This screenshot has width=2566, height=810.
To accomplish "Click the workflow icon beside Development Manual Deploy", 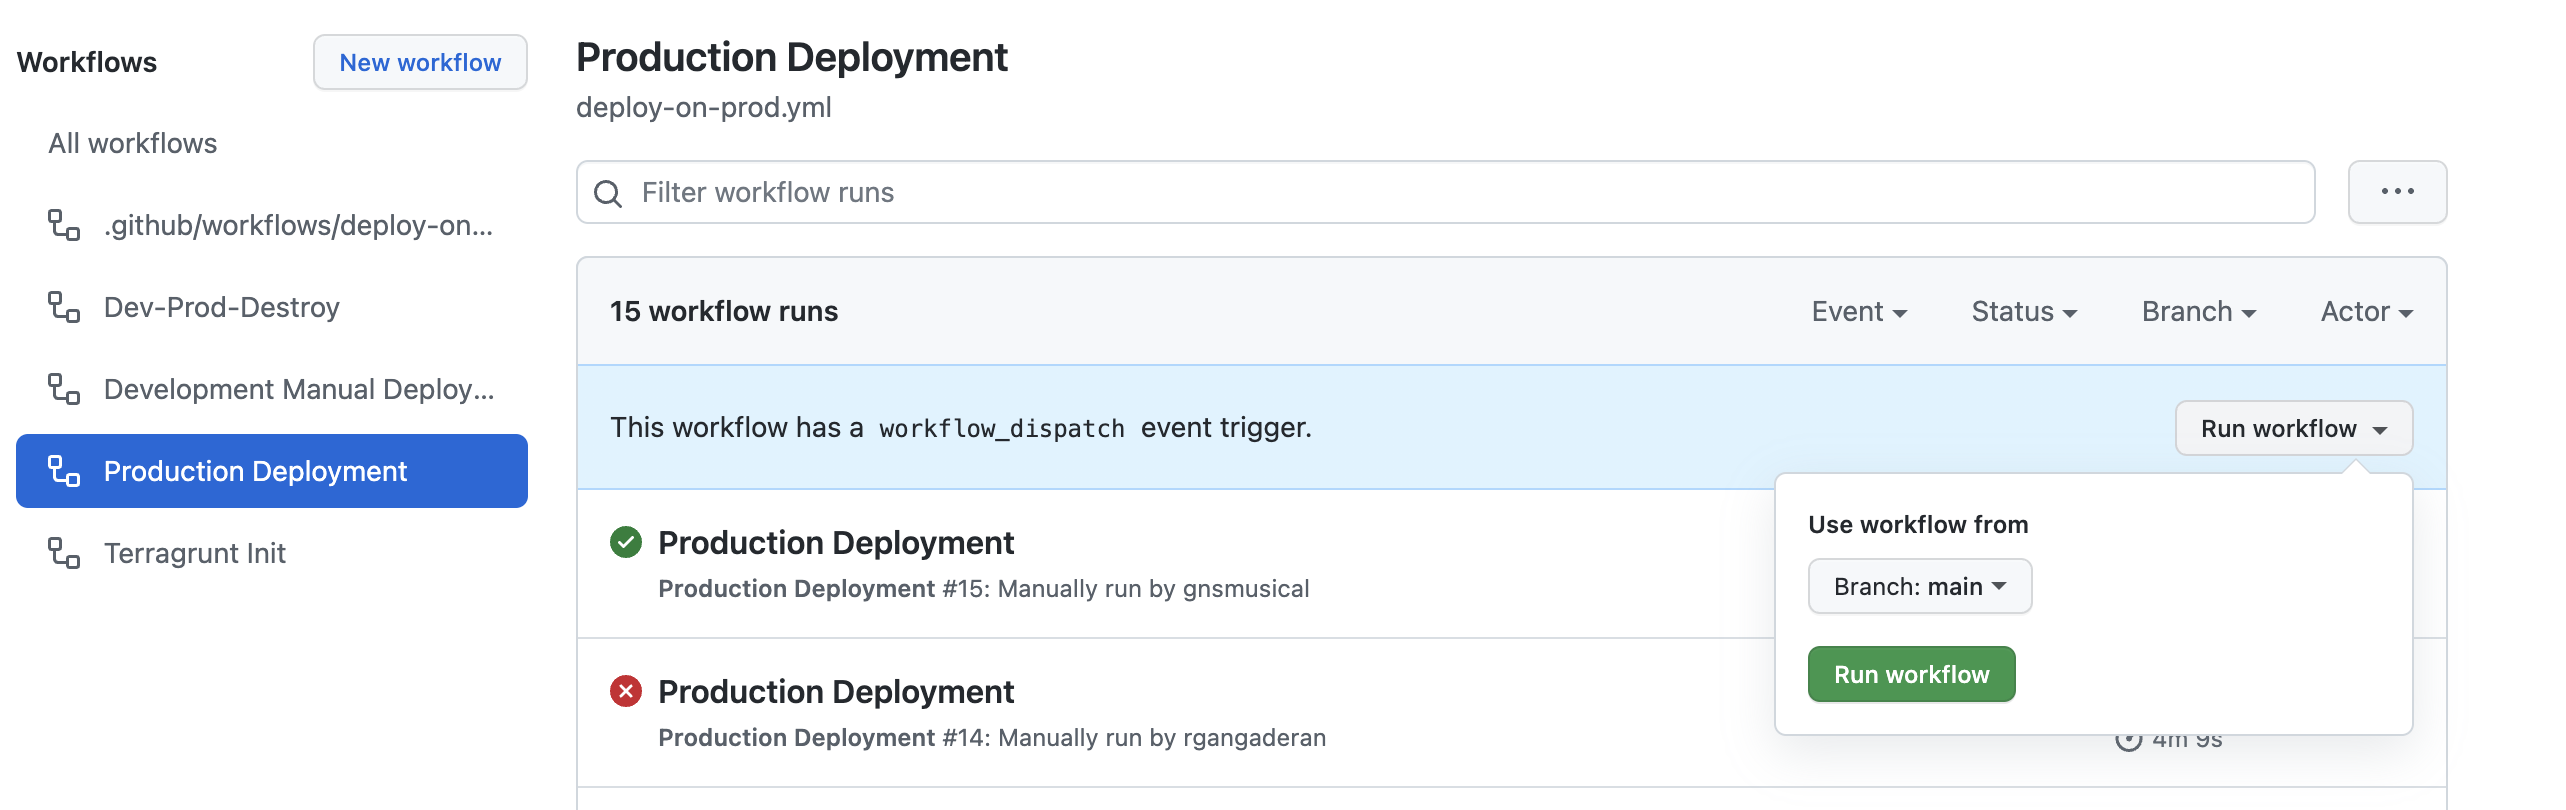I will pos(64,388).
